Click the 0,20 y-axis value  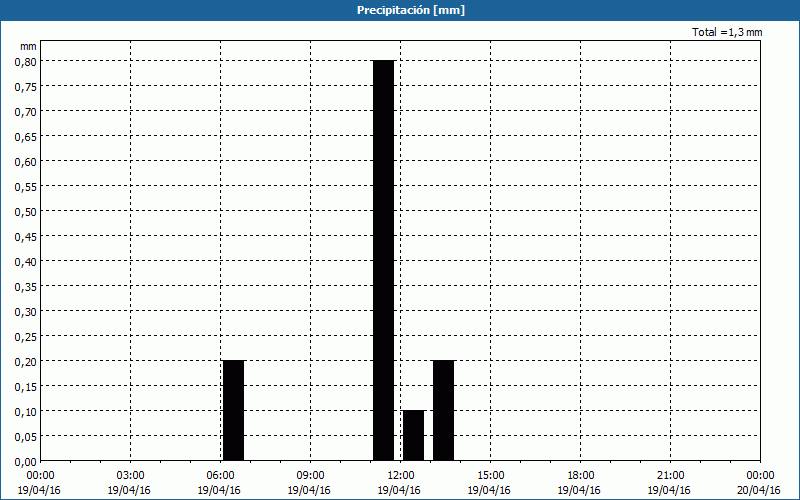[x=26, y=361]
